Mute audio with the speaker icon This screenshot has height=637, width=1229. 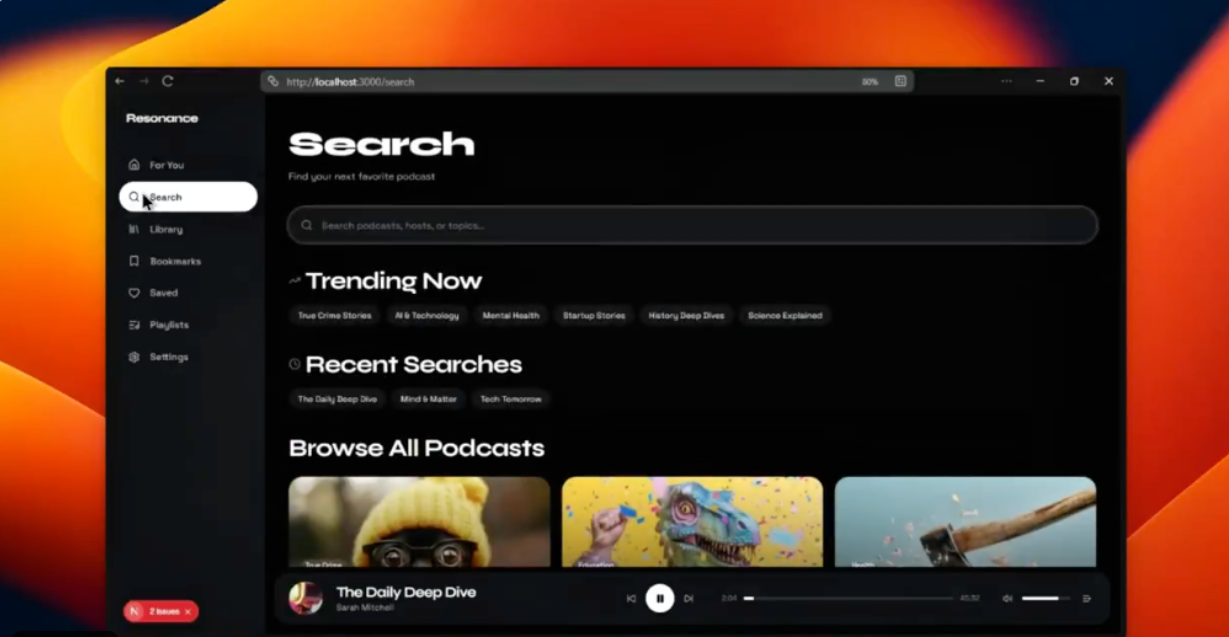(x=1007, y=599)
